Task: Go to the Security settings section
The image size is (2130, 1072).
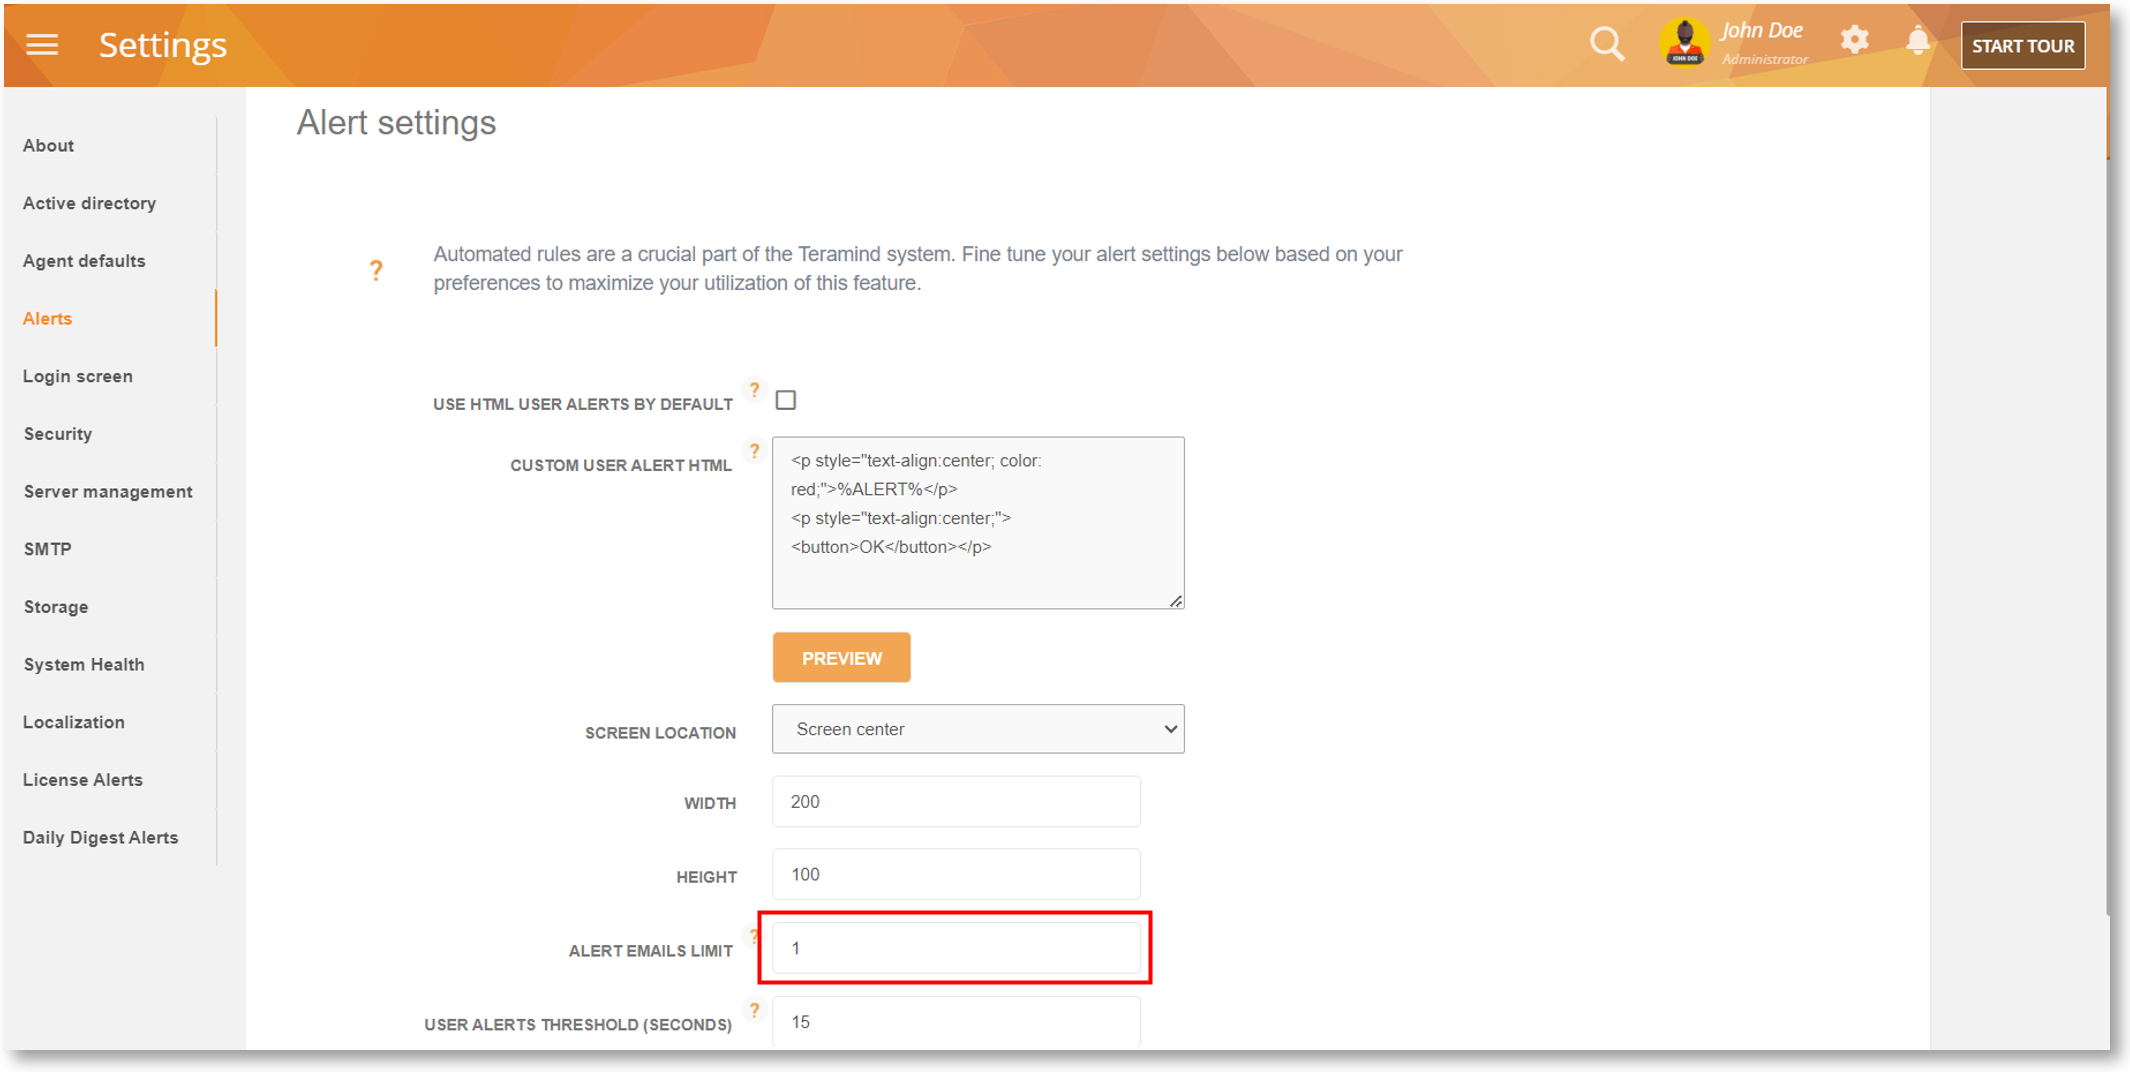Action: click(58, 434)
